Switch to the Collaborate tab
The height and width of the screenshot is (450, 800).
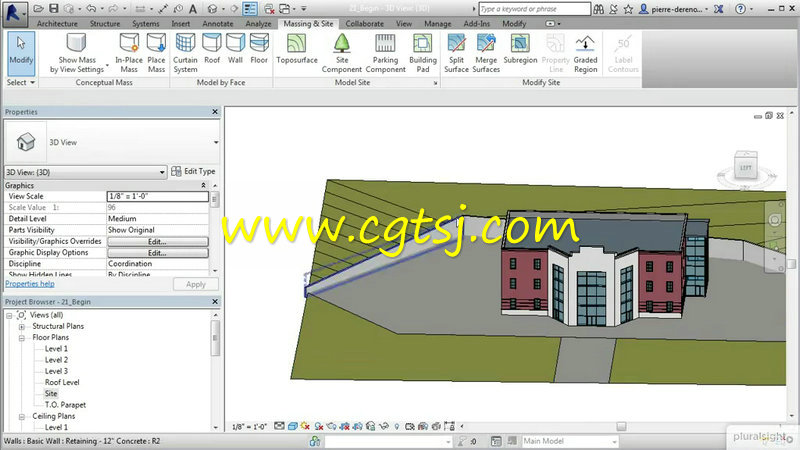[x=364, y=23]
